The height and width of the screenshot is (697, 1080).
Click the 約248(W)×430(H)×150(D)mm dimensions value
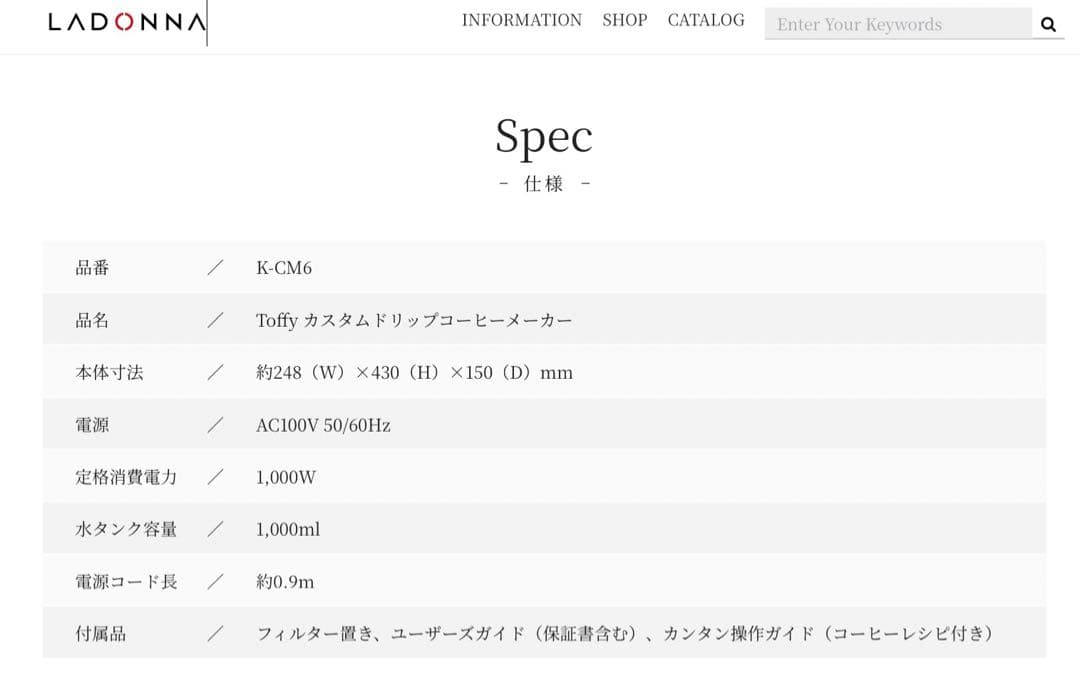tap(414, 373)
